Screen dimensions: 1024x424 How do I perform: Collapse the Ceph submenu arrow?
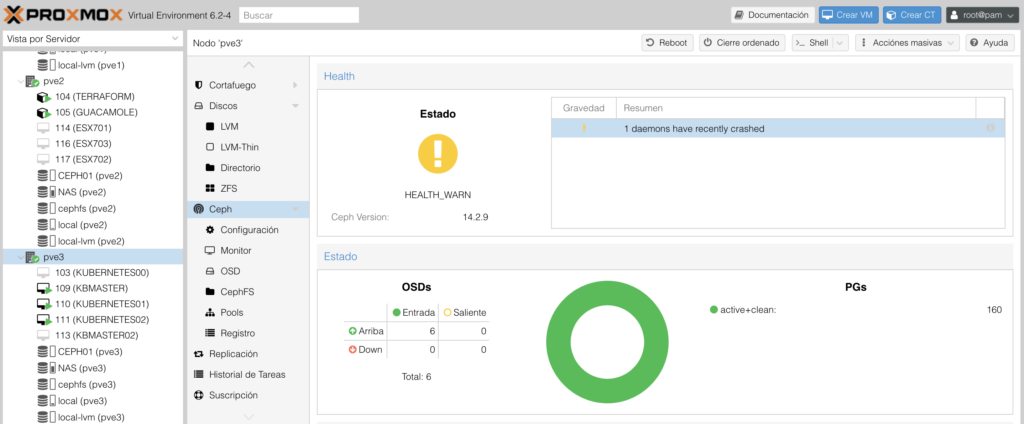(x=295, y=209)
